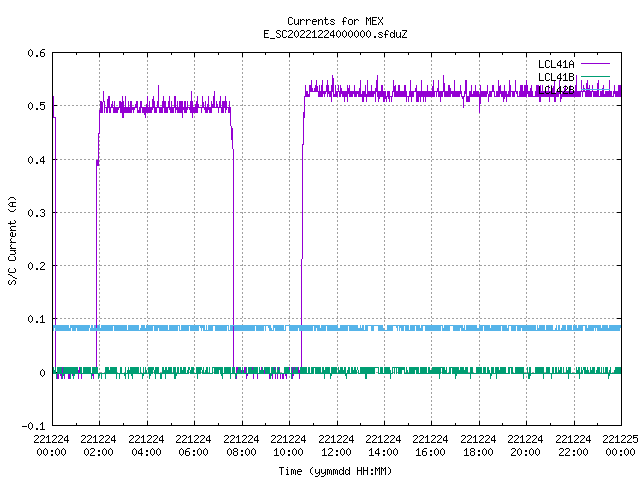640x480 pixels.
Task: Click the y-axis label 'S/C Current (A)'
Action: pos(13,241)
